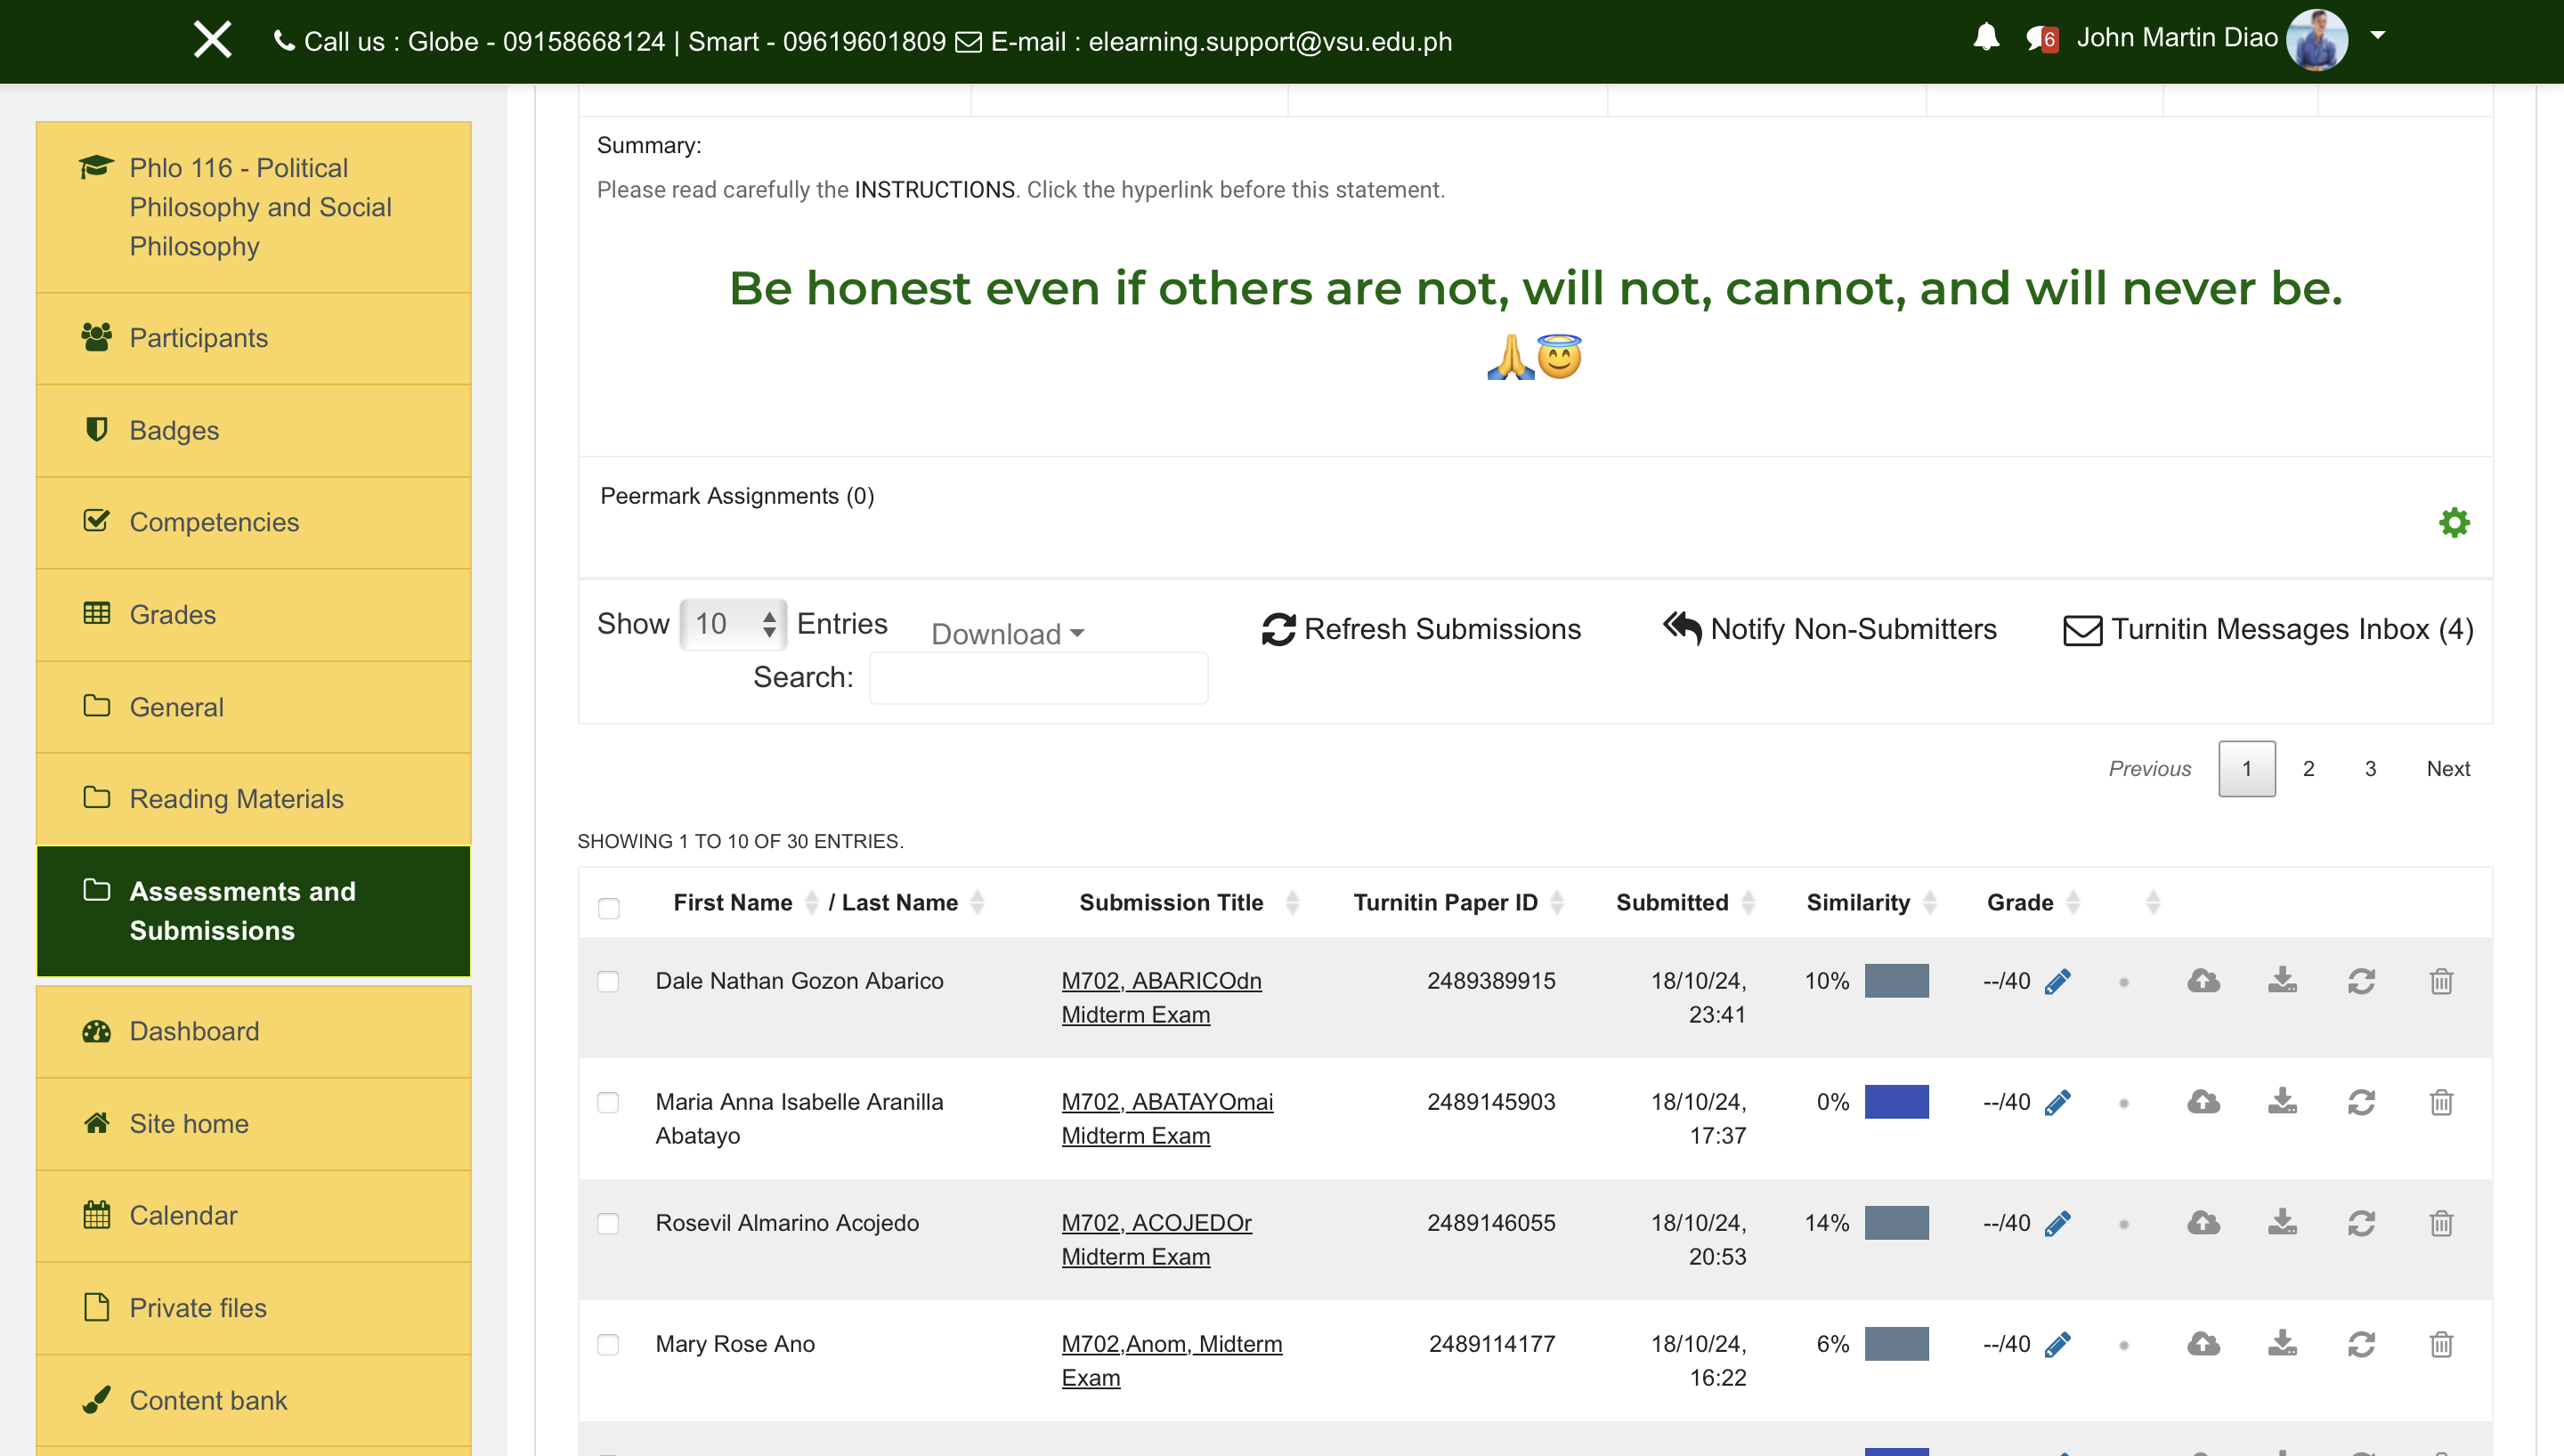Open the Show entries count dropdown
Screen dimensions: 2564x1456
(x=733, y=624)
